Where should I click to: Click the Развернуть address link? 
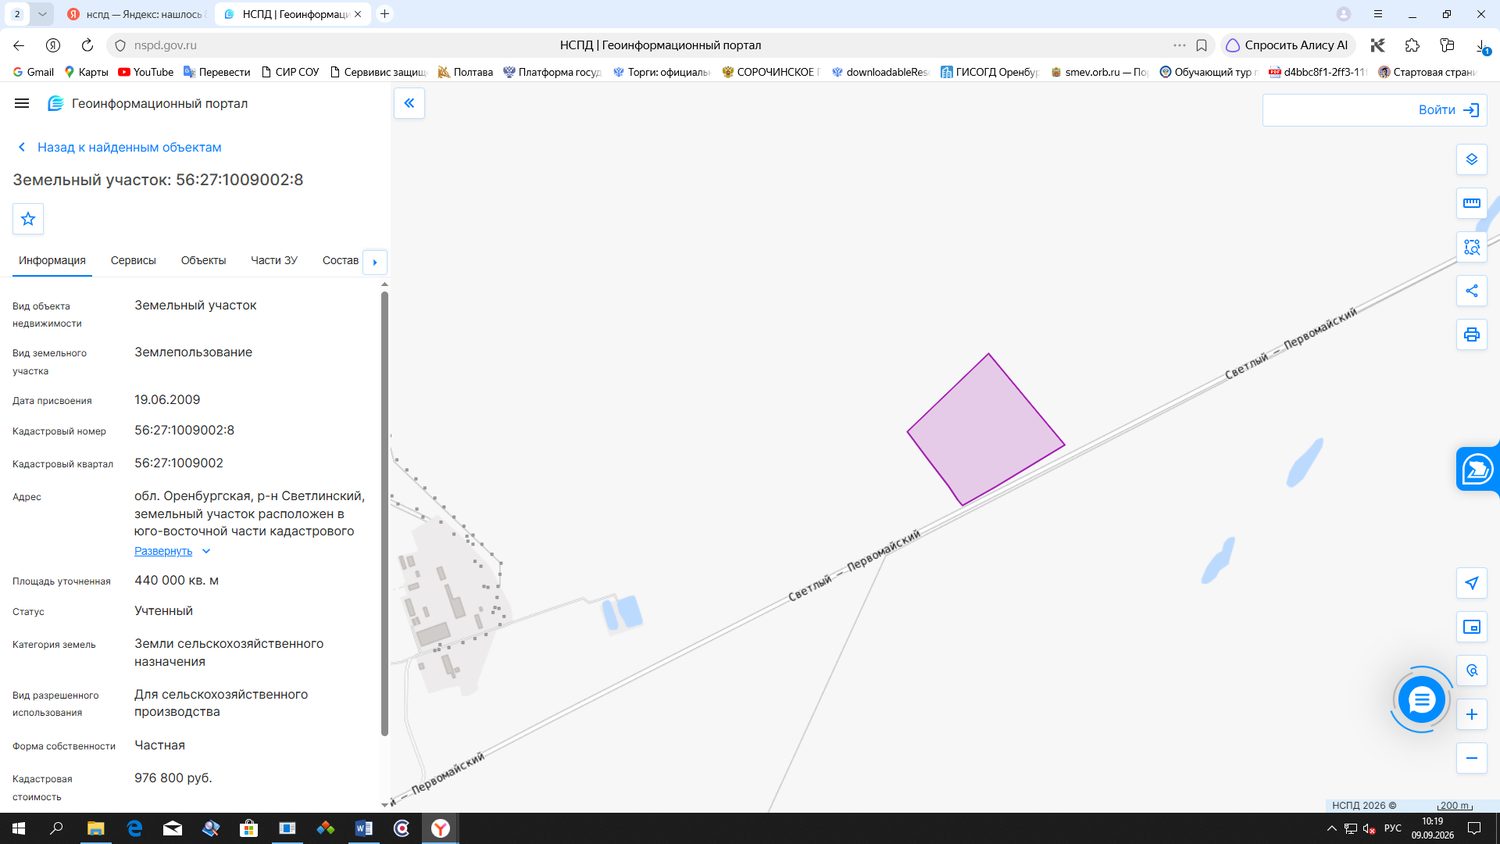click(x=163, y=551)
